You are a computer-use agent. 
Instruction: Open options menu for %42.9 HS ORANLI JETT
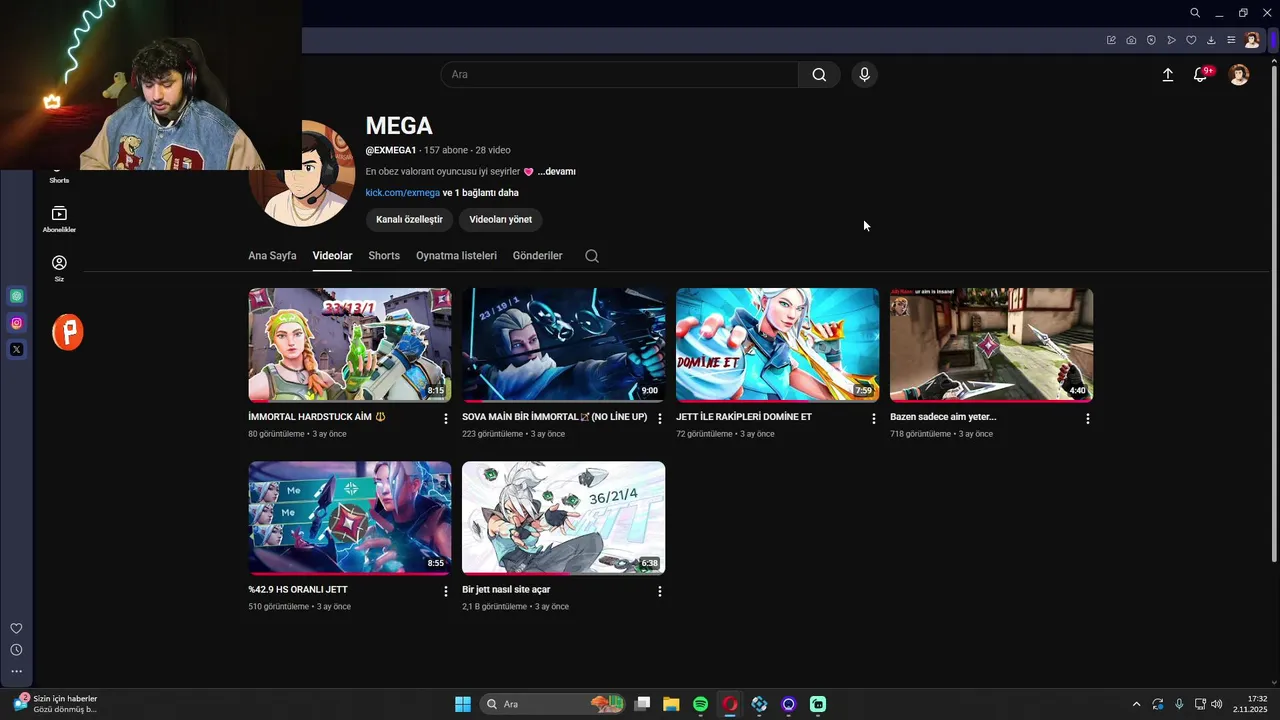(446, 592)
